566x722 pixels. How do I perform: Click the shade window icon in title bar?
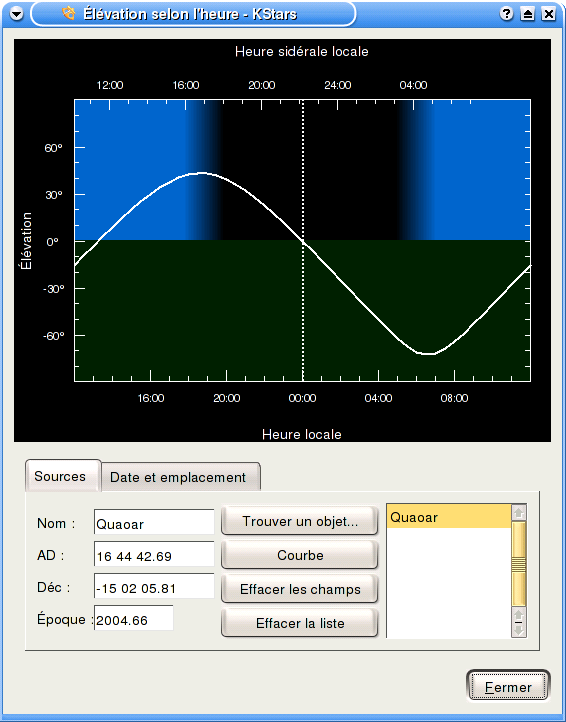pos(527,14)
